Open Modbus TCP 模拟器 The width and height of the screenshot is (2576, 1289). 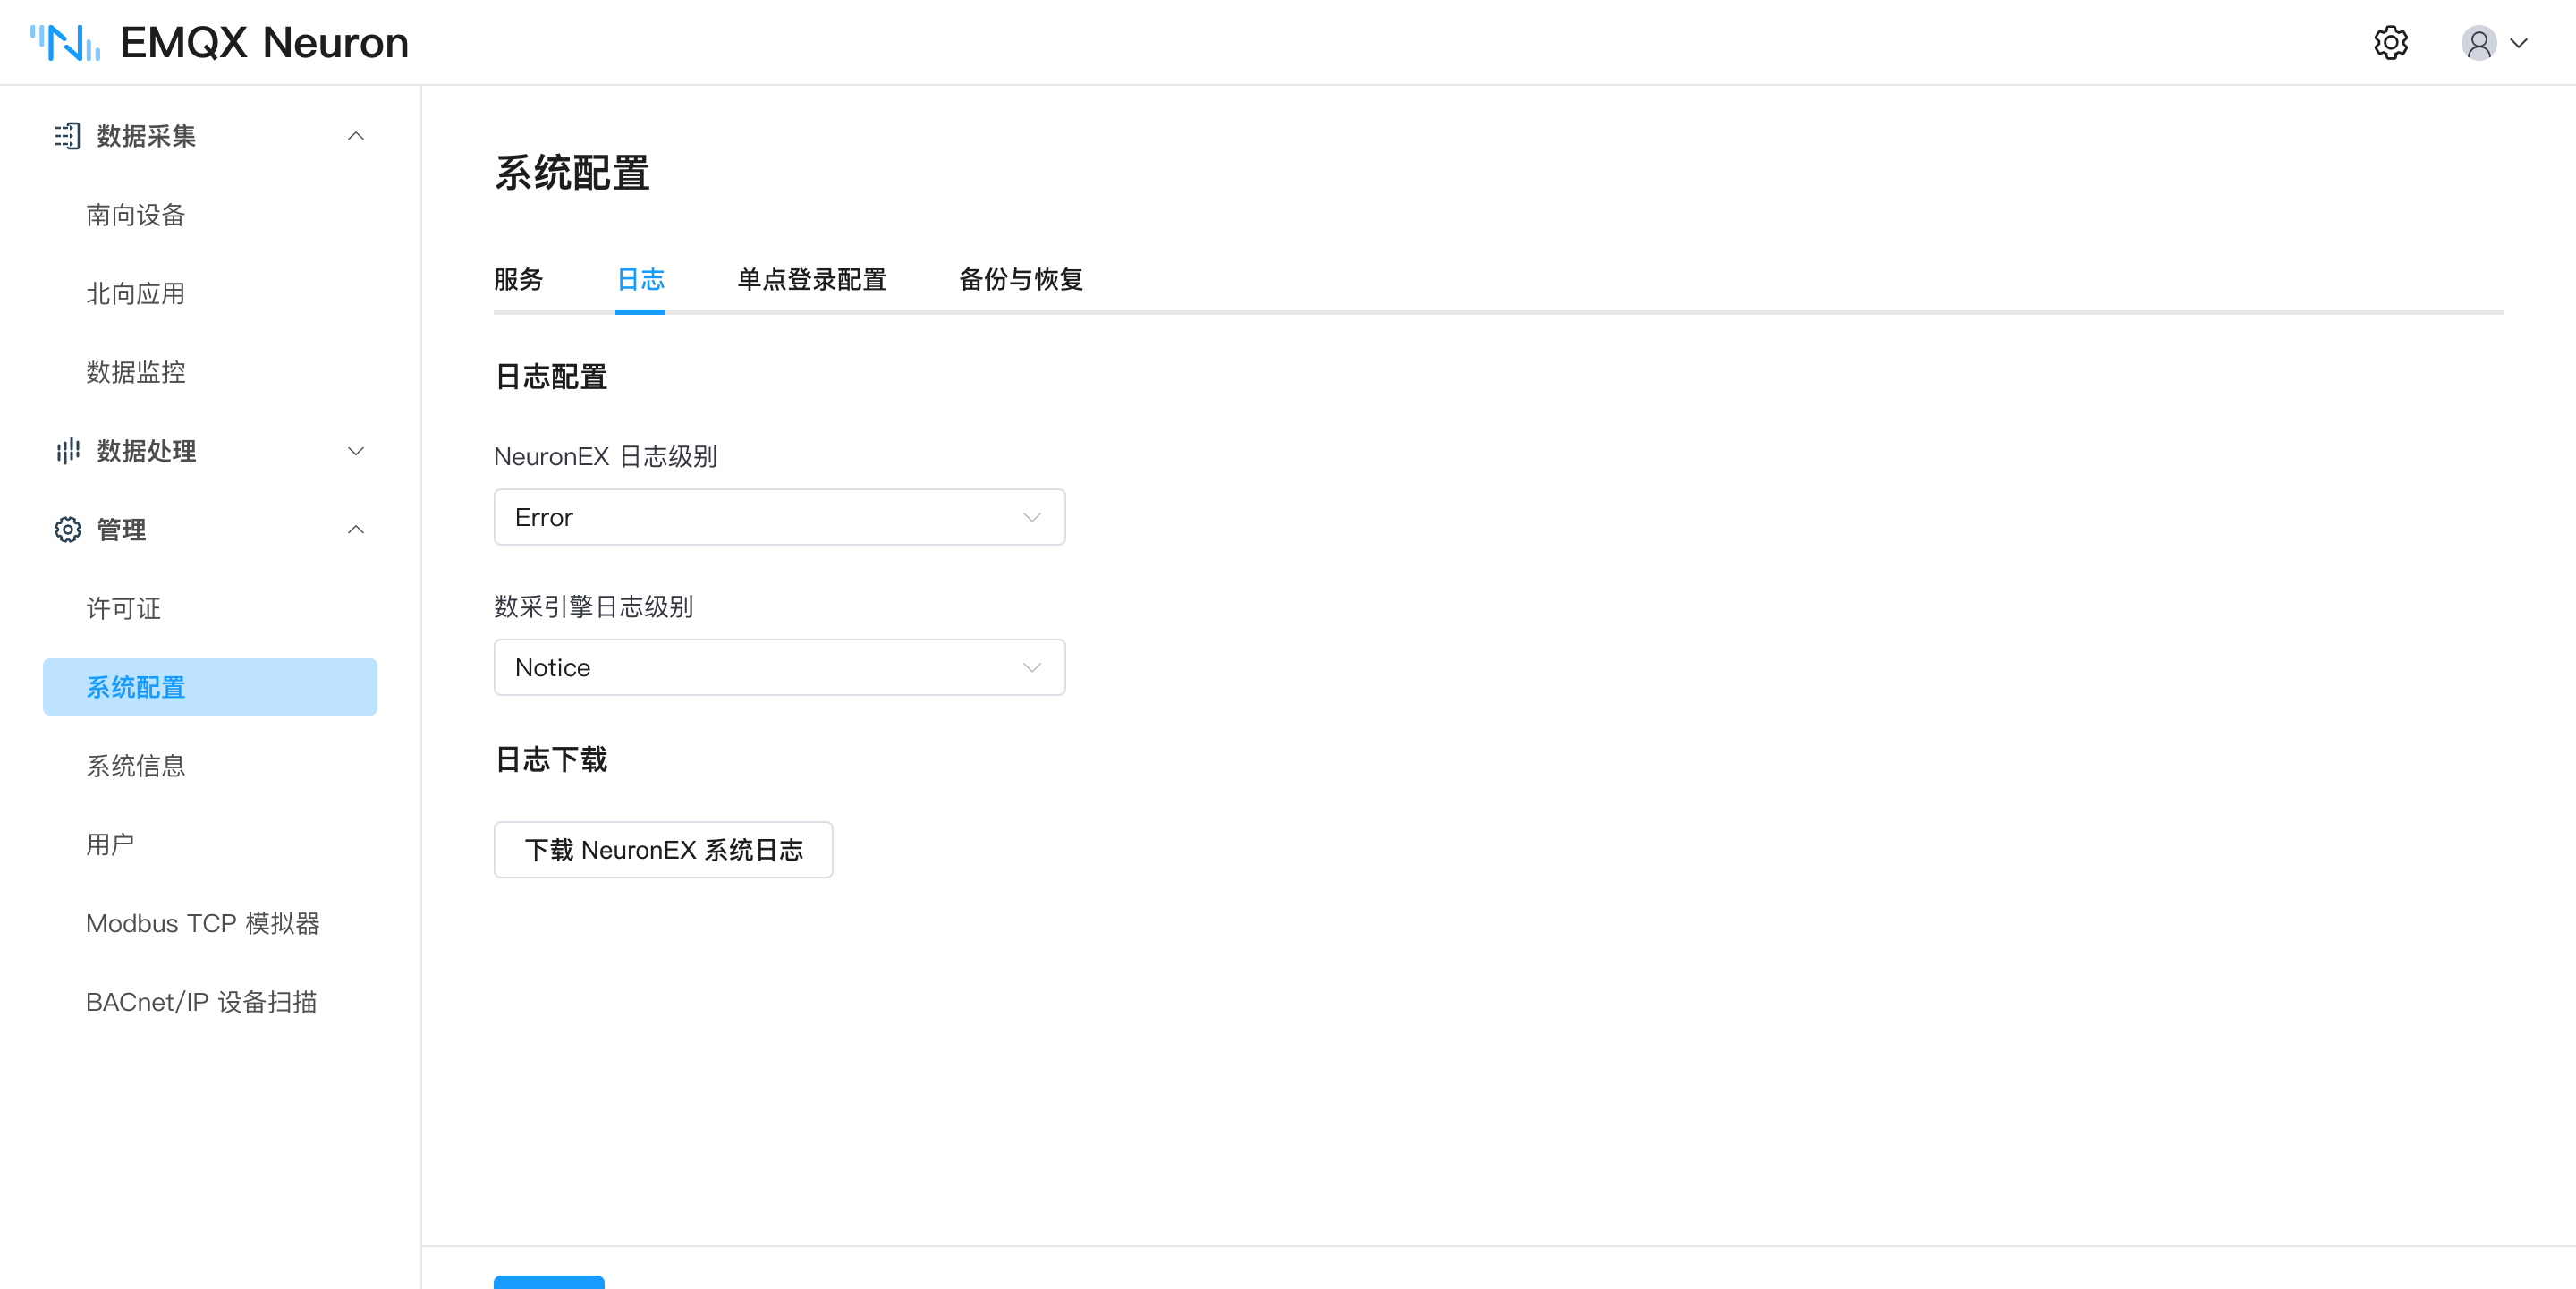click(202, 923)
